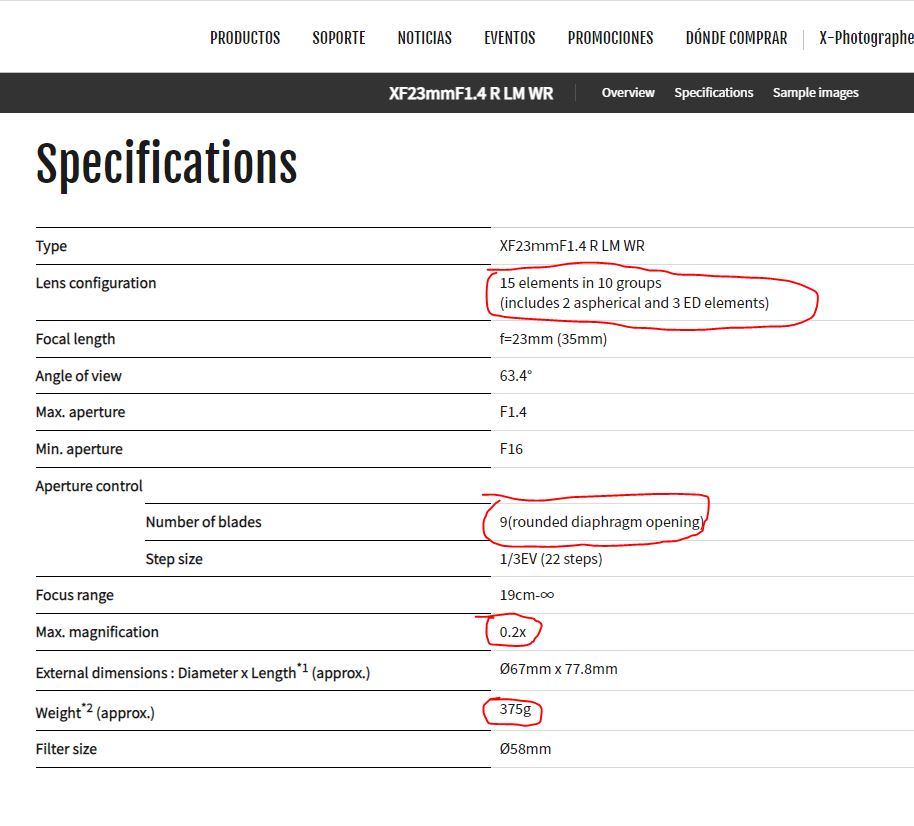The width and height of the screenshot is (914, 826).
Task: Select the Specifications tab in the dark bar
Action: click(713, 93)
